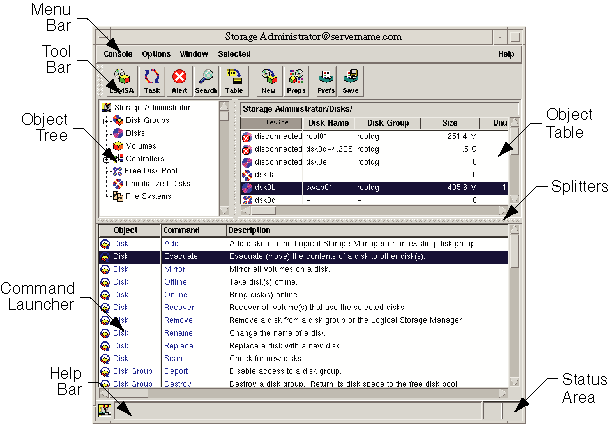Expand the Disk Groups tree node
This screenshot has height=424, width=609.
pyautogui.click(x=107, y=120)
